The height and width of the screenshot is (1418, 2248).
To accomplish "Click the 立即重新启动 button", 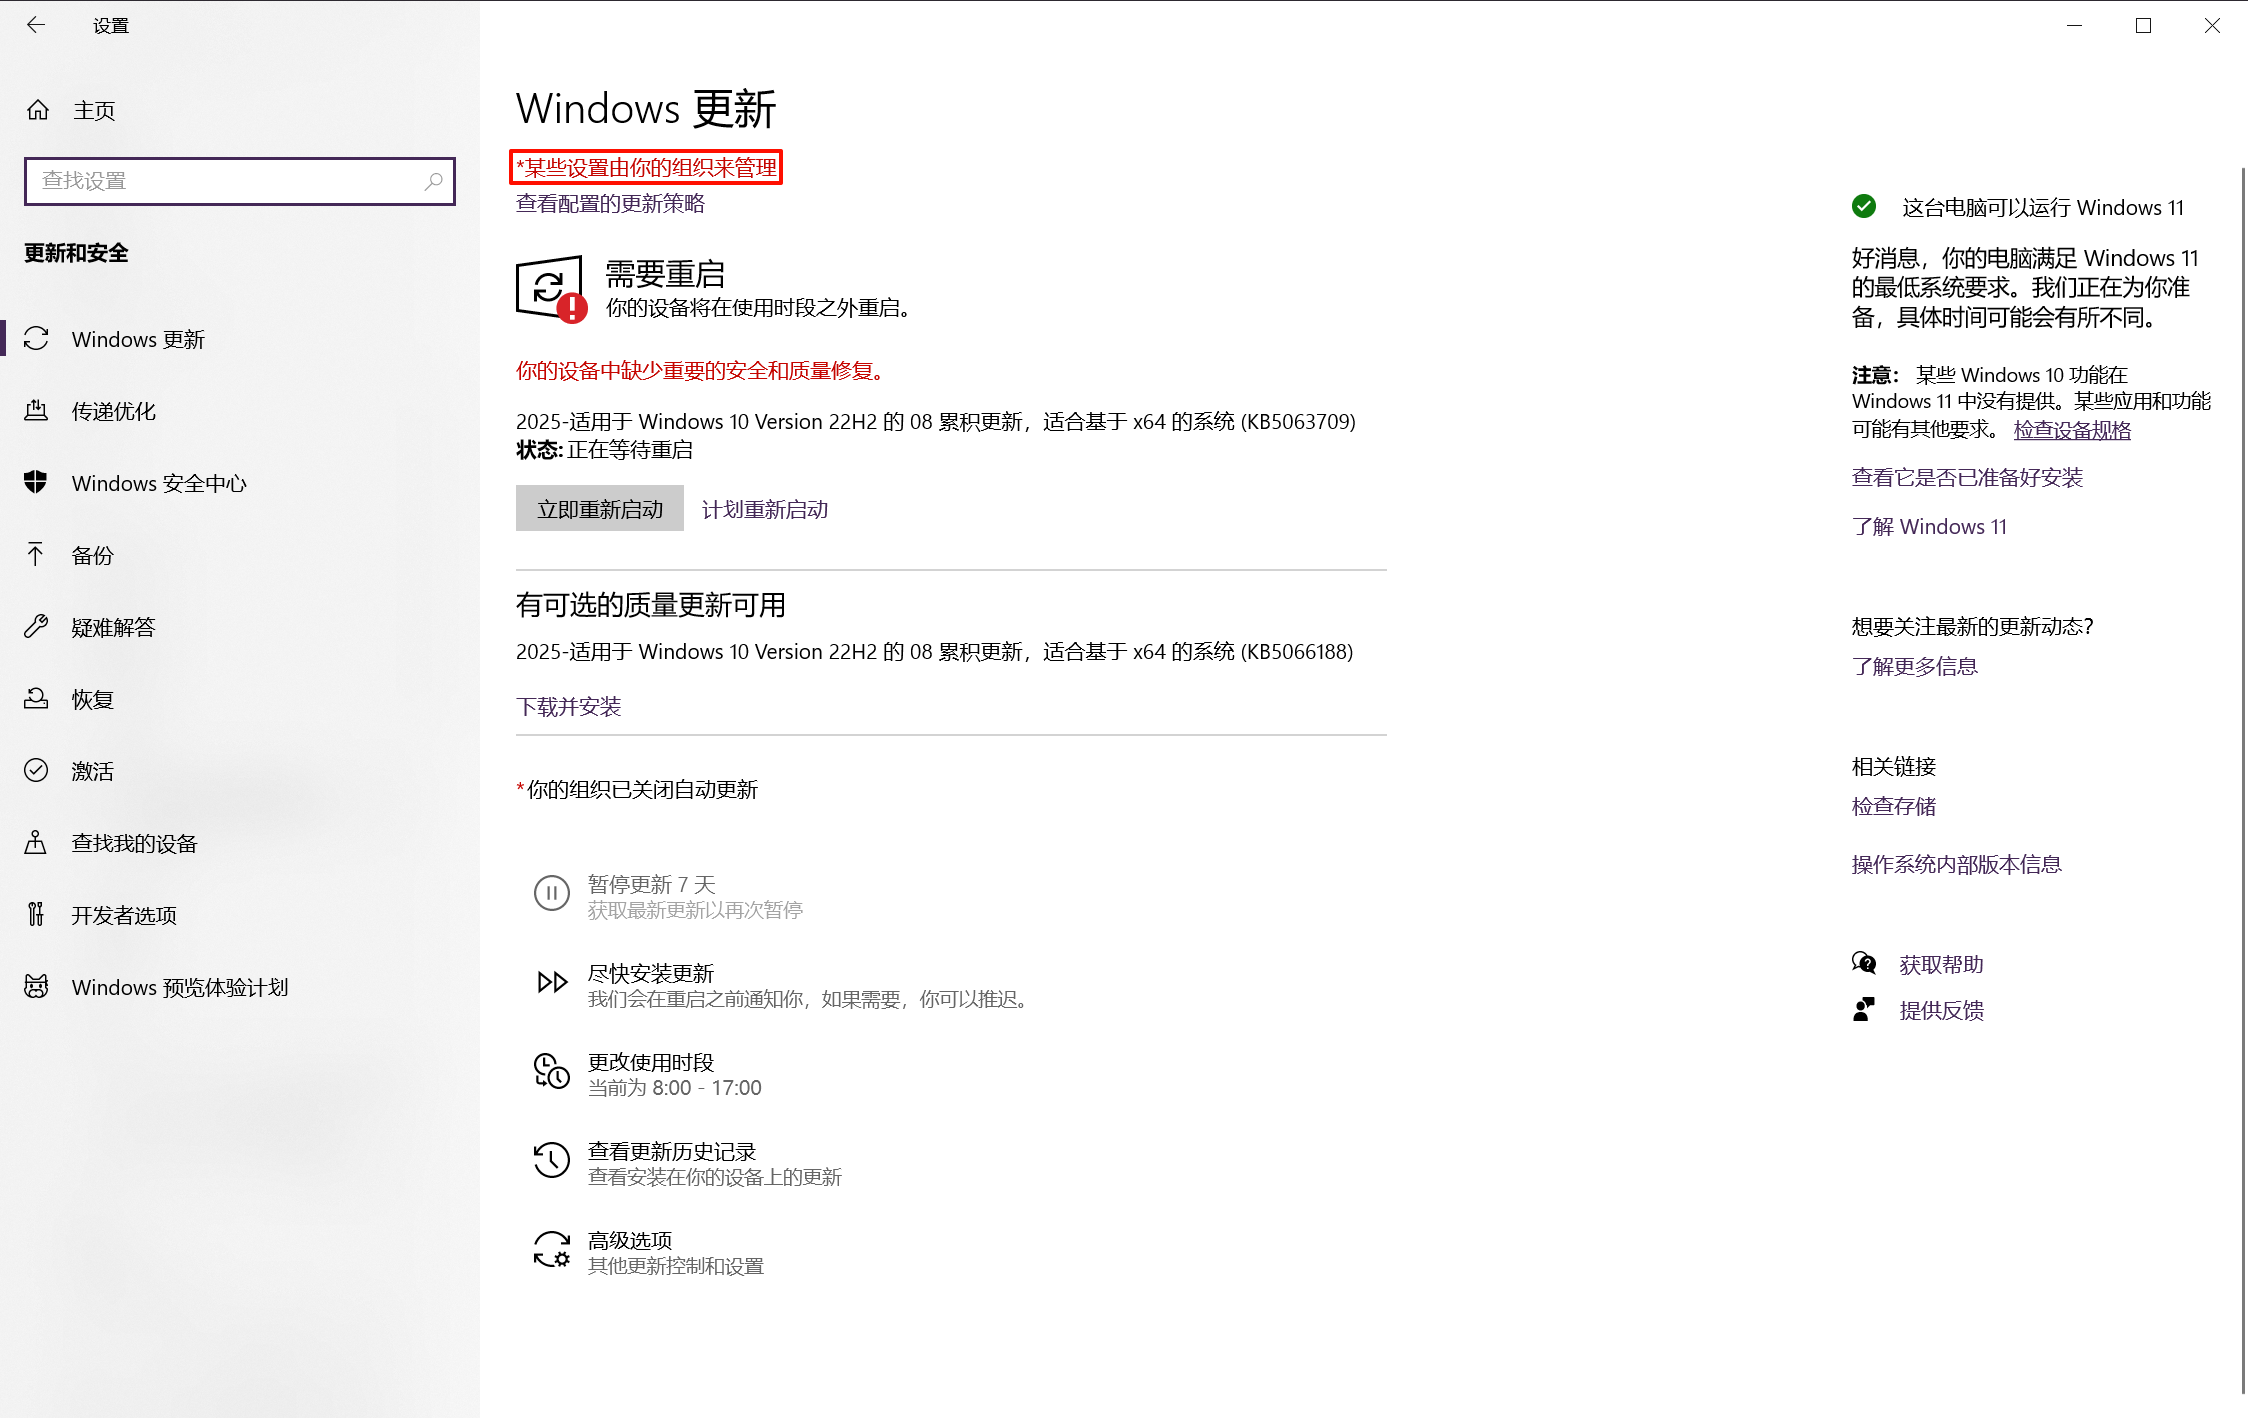I will [600, 509].
